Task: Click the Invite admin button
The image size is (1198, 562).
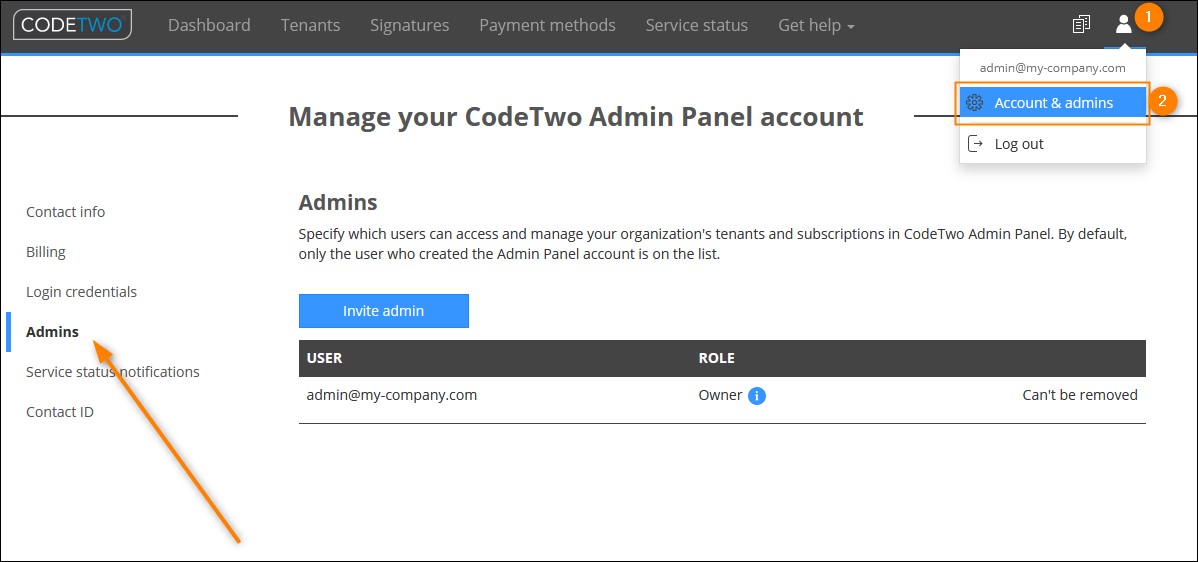Action: tap(384, 311)
